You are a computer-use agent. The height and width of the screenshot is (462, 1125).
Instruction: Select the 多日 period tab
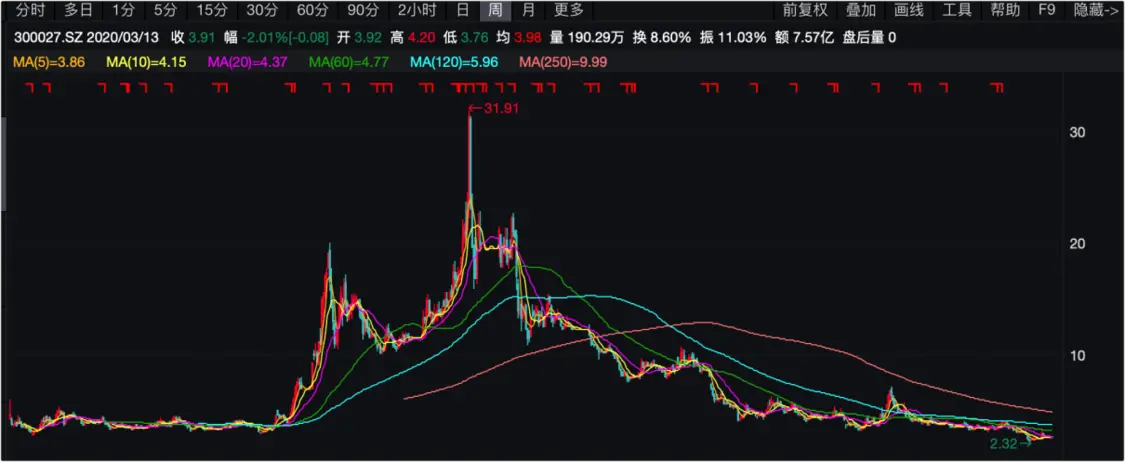click(x=78, y=10)
